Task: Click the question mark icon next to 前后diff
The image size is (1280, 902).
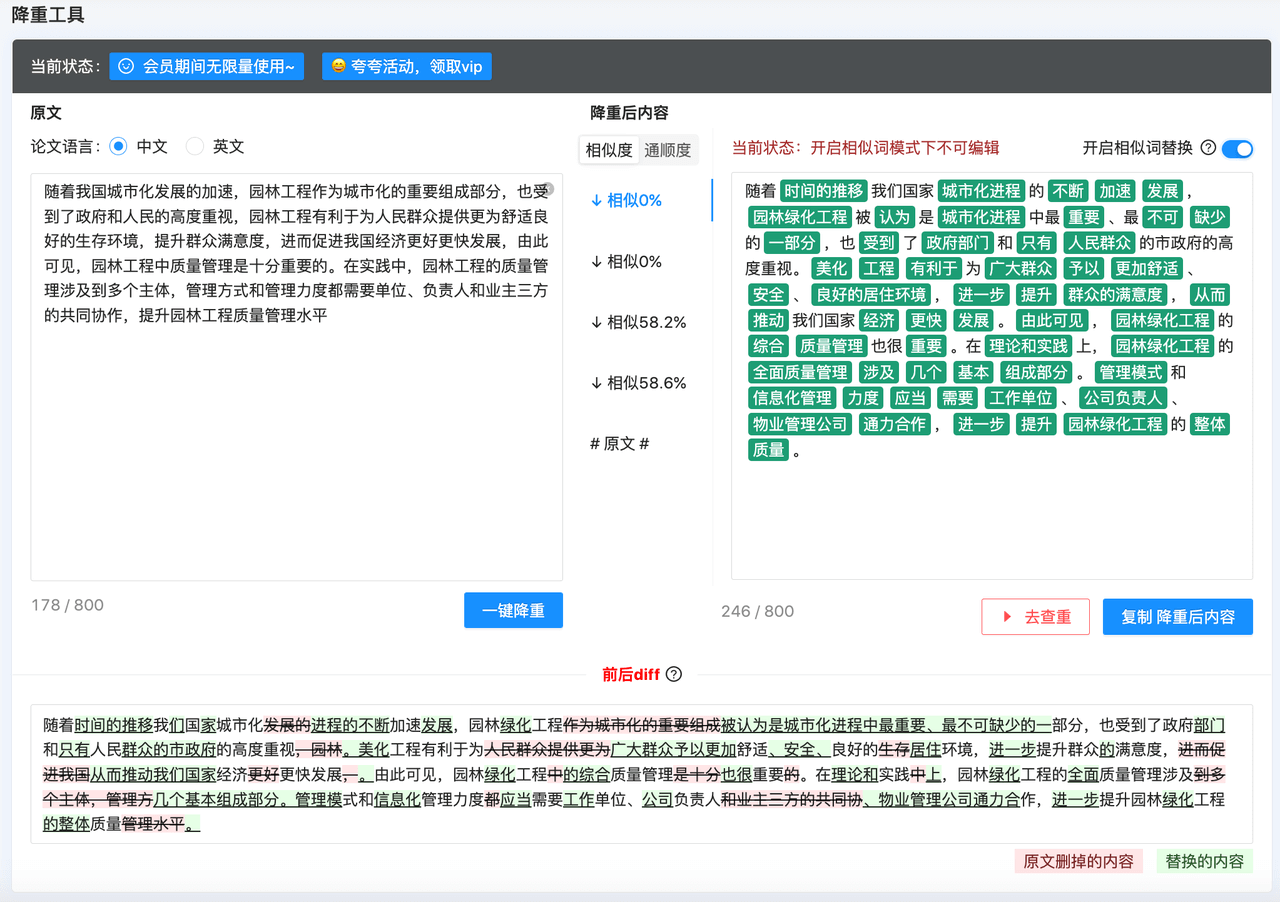Action: click(x=674, y=674)
